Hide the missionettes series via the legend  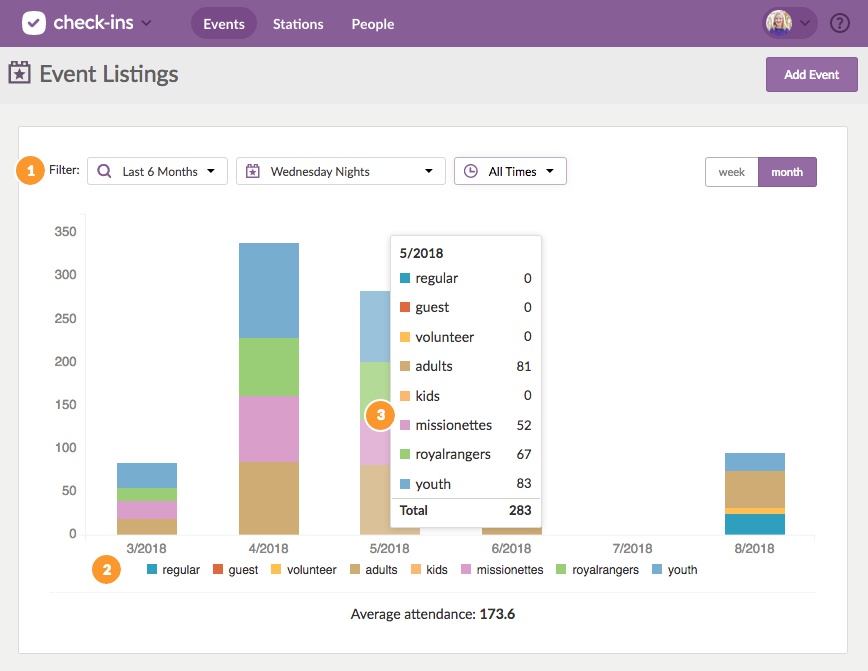503,569
